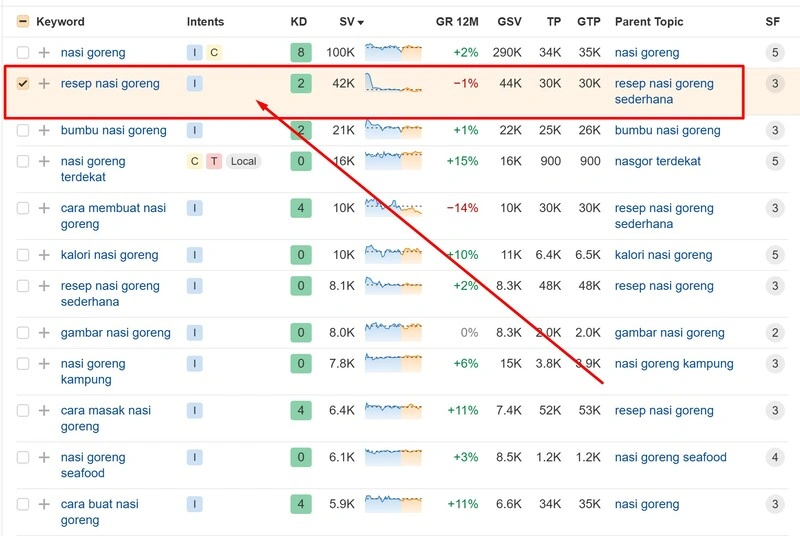Screen dimensions: 800x536
Task: Click the KD column header
Action: (x=298, y=22)
